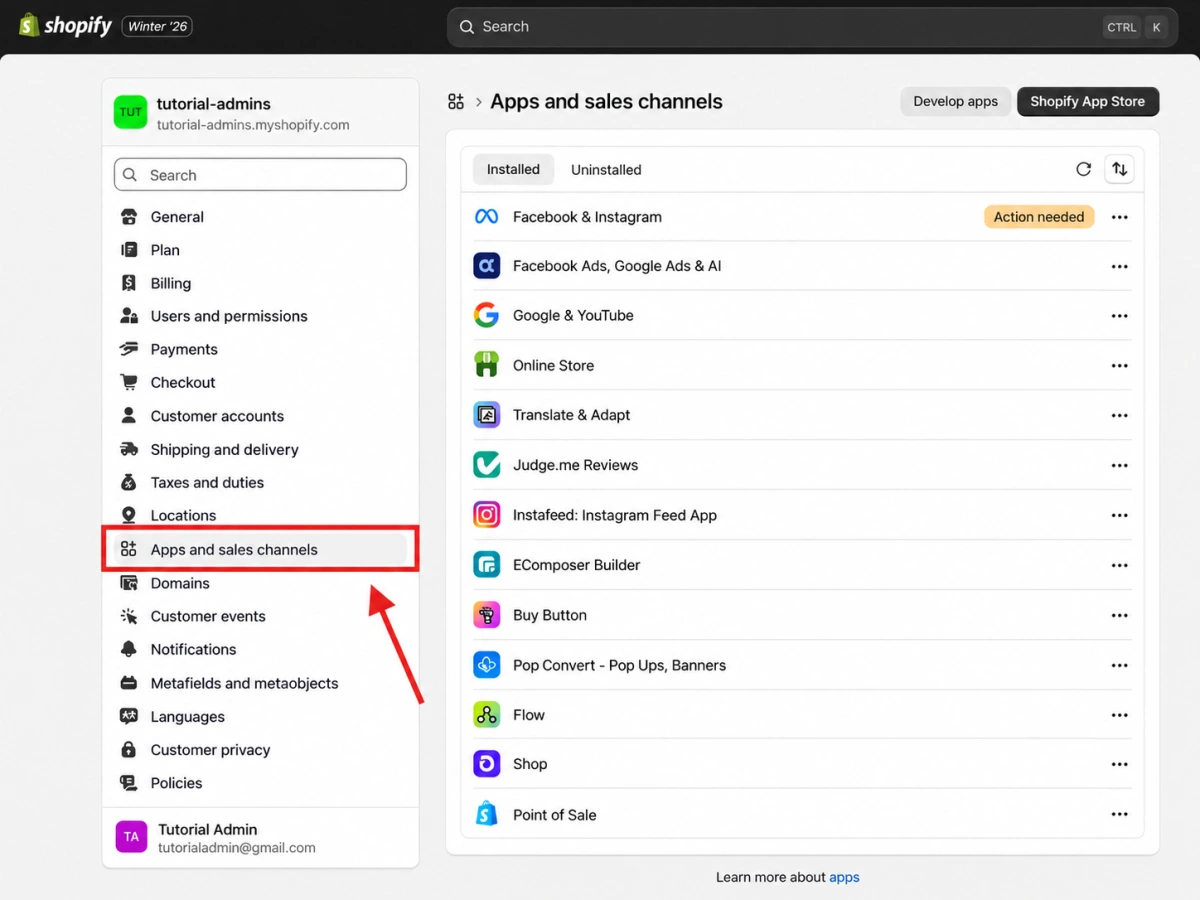Switch to the Uninstalled tab

[x=606, y=169]
